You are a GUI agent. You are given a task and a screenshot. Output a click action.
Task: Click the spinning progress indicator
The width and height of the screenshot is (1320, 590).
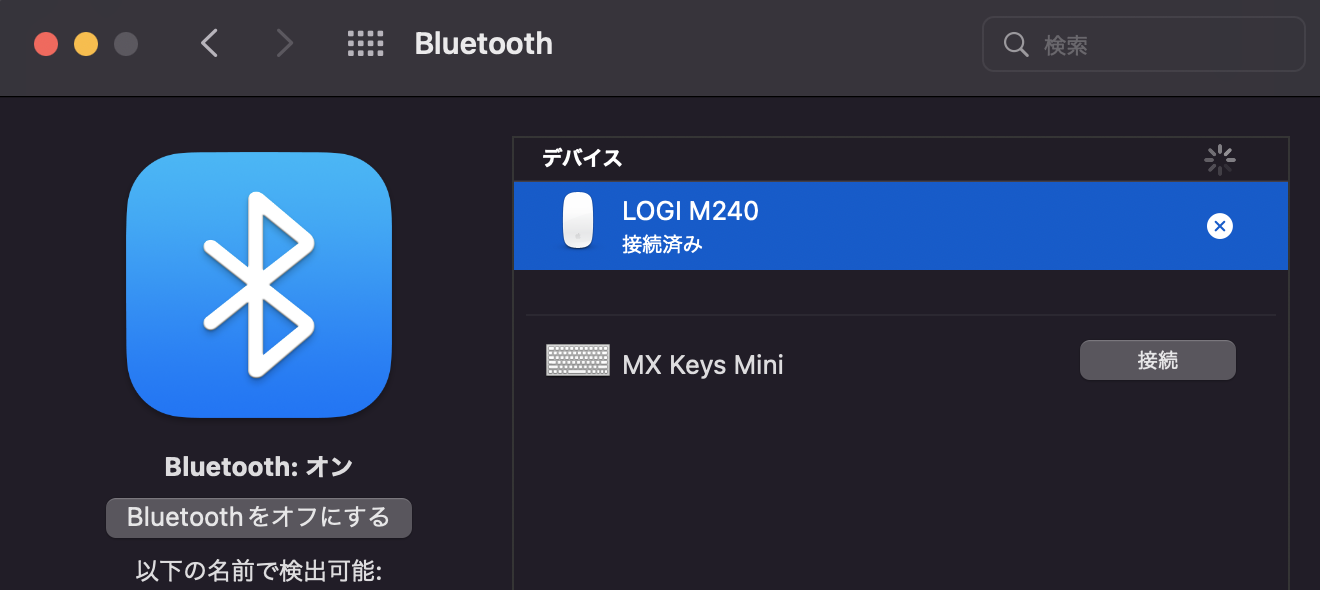pos(1219,159)
